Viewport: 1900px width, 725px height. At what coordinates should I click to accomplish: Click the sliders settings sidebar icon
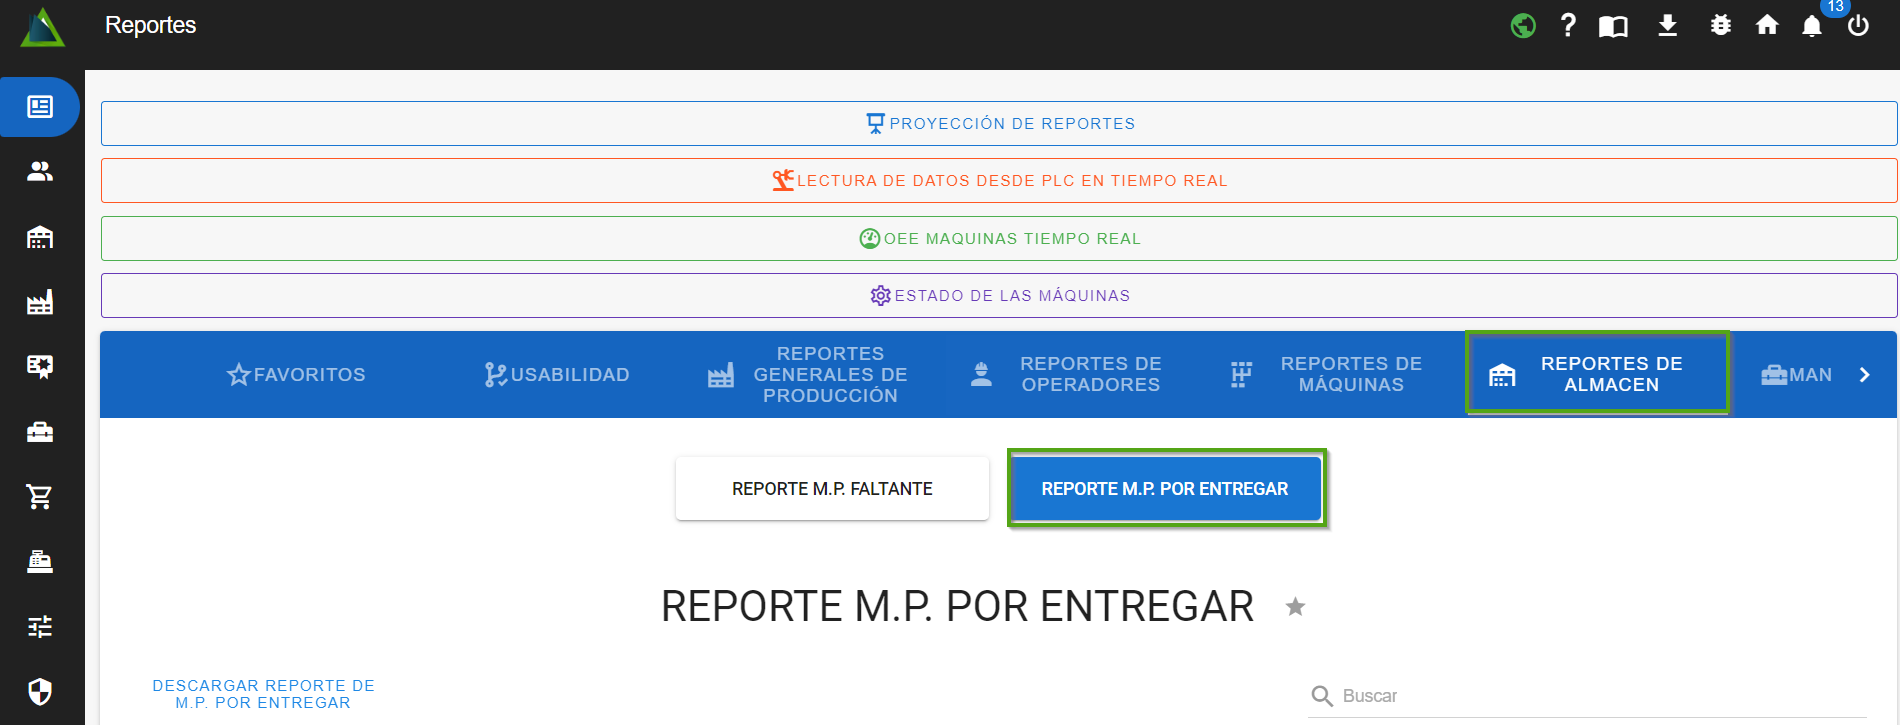40,627
